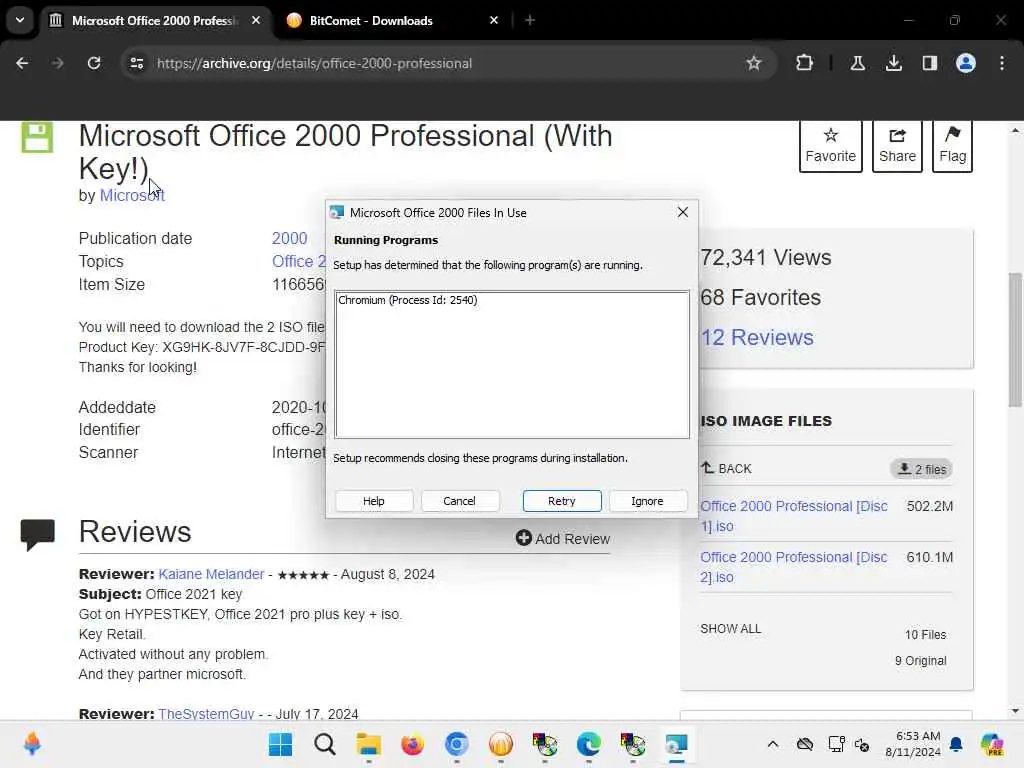
Task: Open the Microsoft author link
Action: [132, 195]
